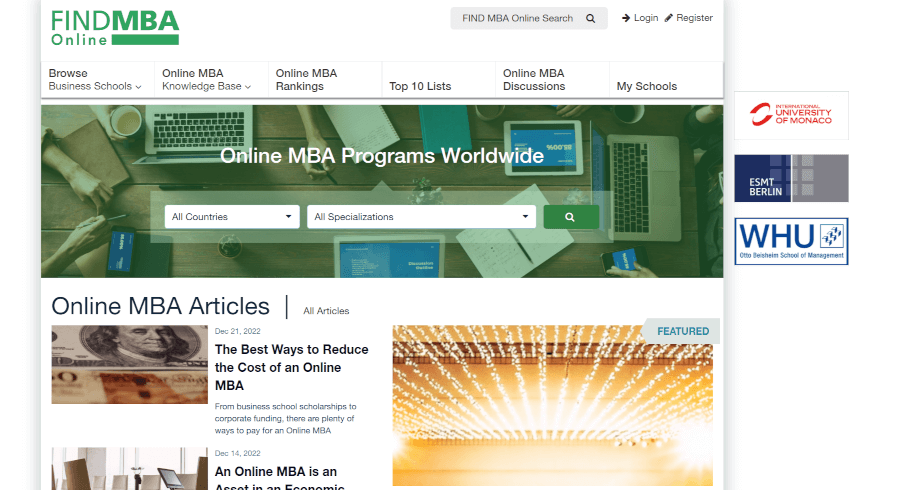Click the Register pencil icon
This screenshot has height=490, width=900.
[x=669, y=18]
